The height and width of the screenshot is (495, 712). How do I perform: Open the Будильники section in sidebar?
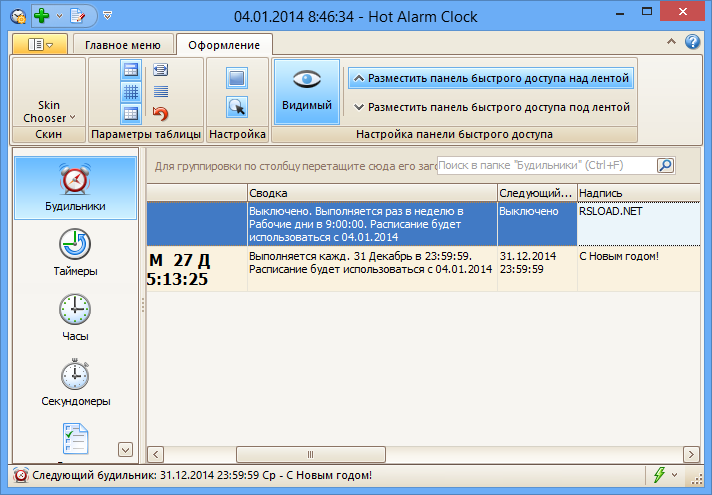click(x=75, y=188)
